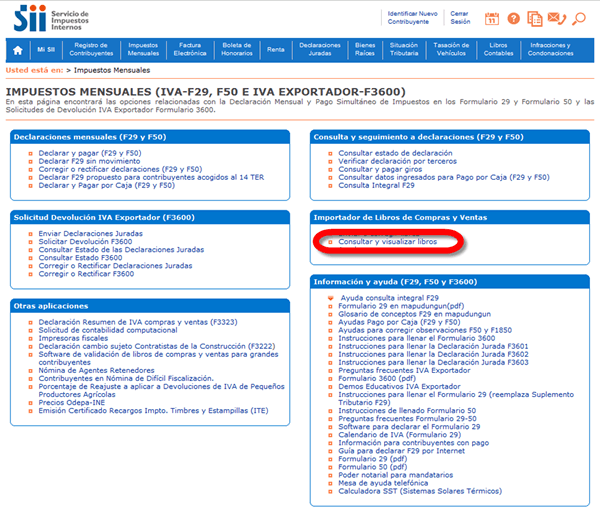Open the Declaraciones Juradas menu

320,48
